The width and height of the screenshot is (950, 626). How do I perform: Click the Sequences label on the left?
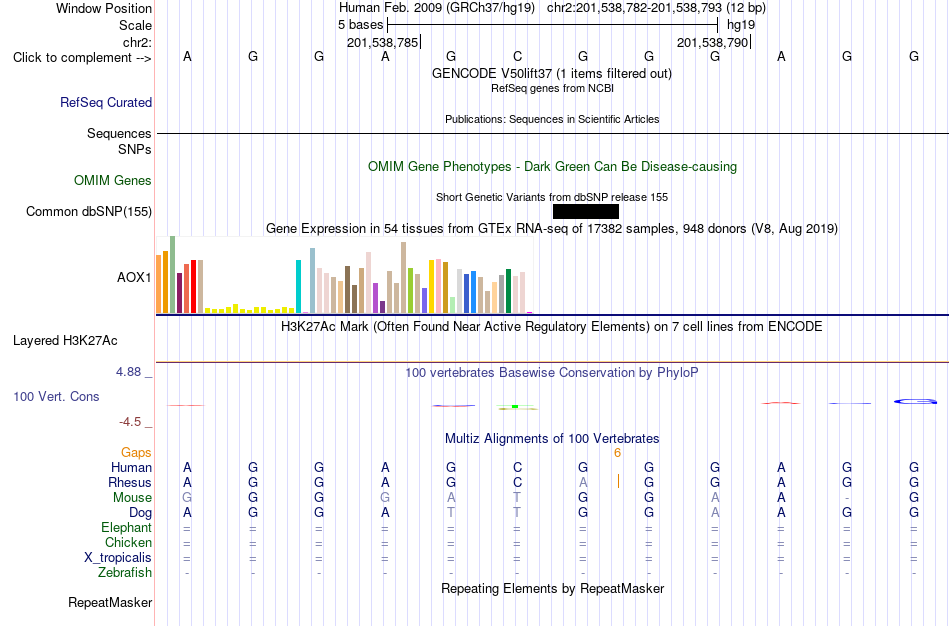pyautogui.click(x=119, y=133)
